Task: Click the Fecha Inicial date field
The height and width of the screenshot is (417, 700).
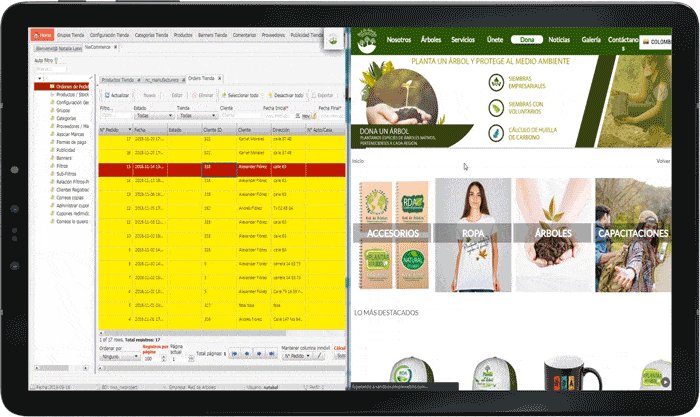Action: tap(276, 115)
